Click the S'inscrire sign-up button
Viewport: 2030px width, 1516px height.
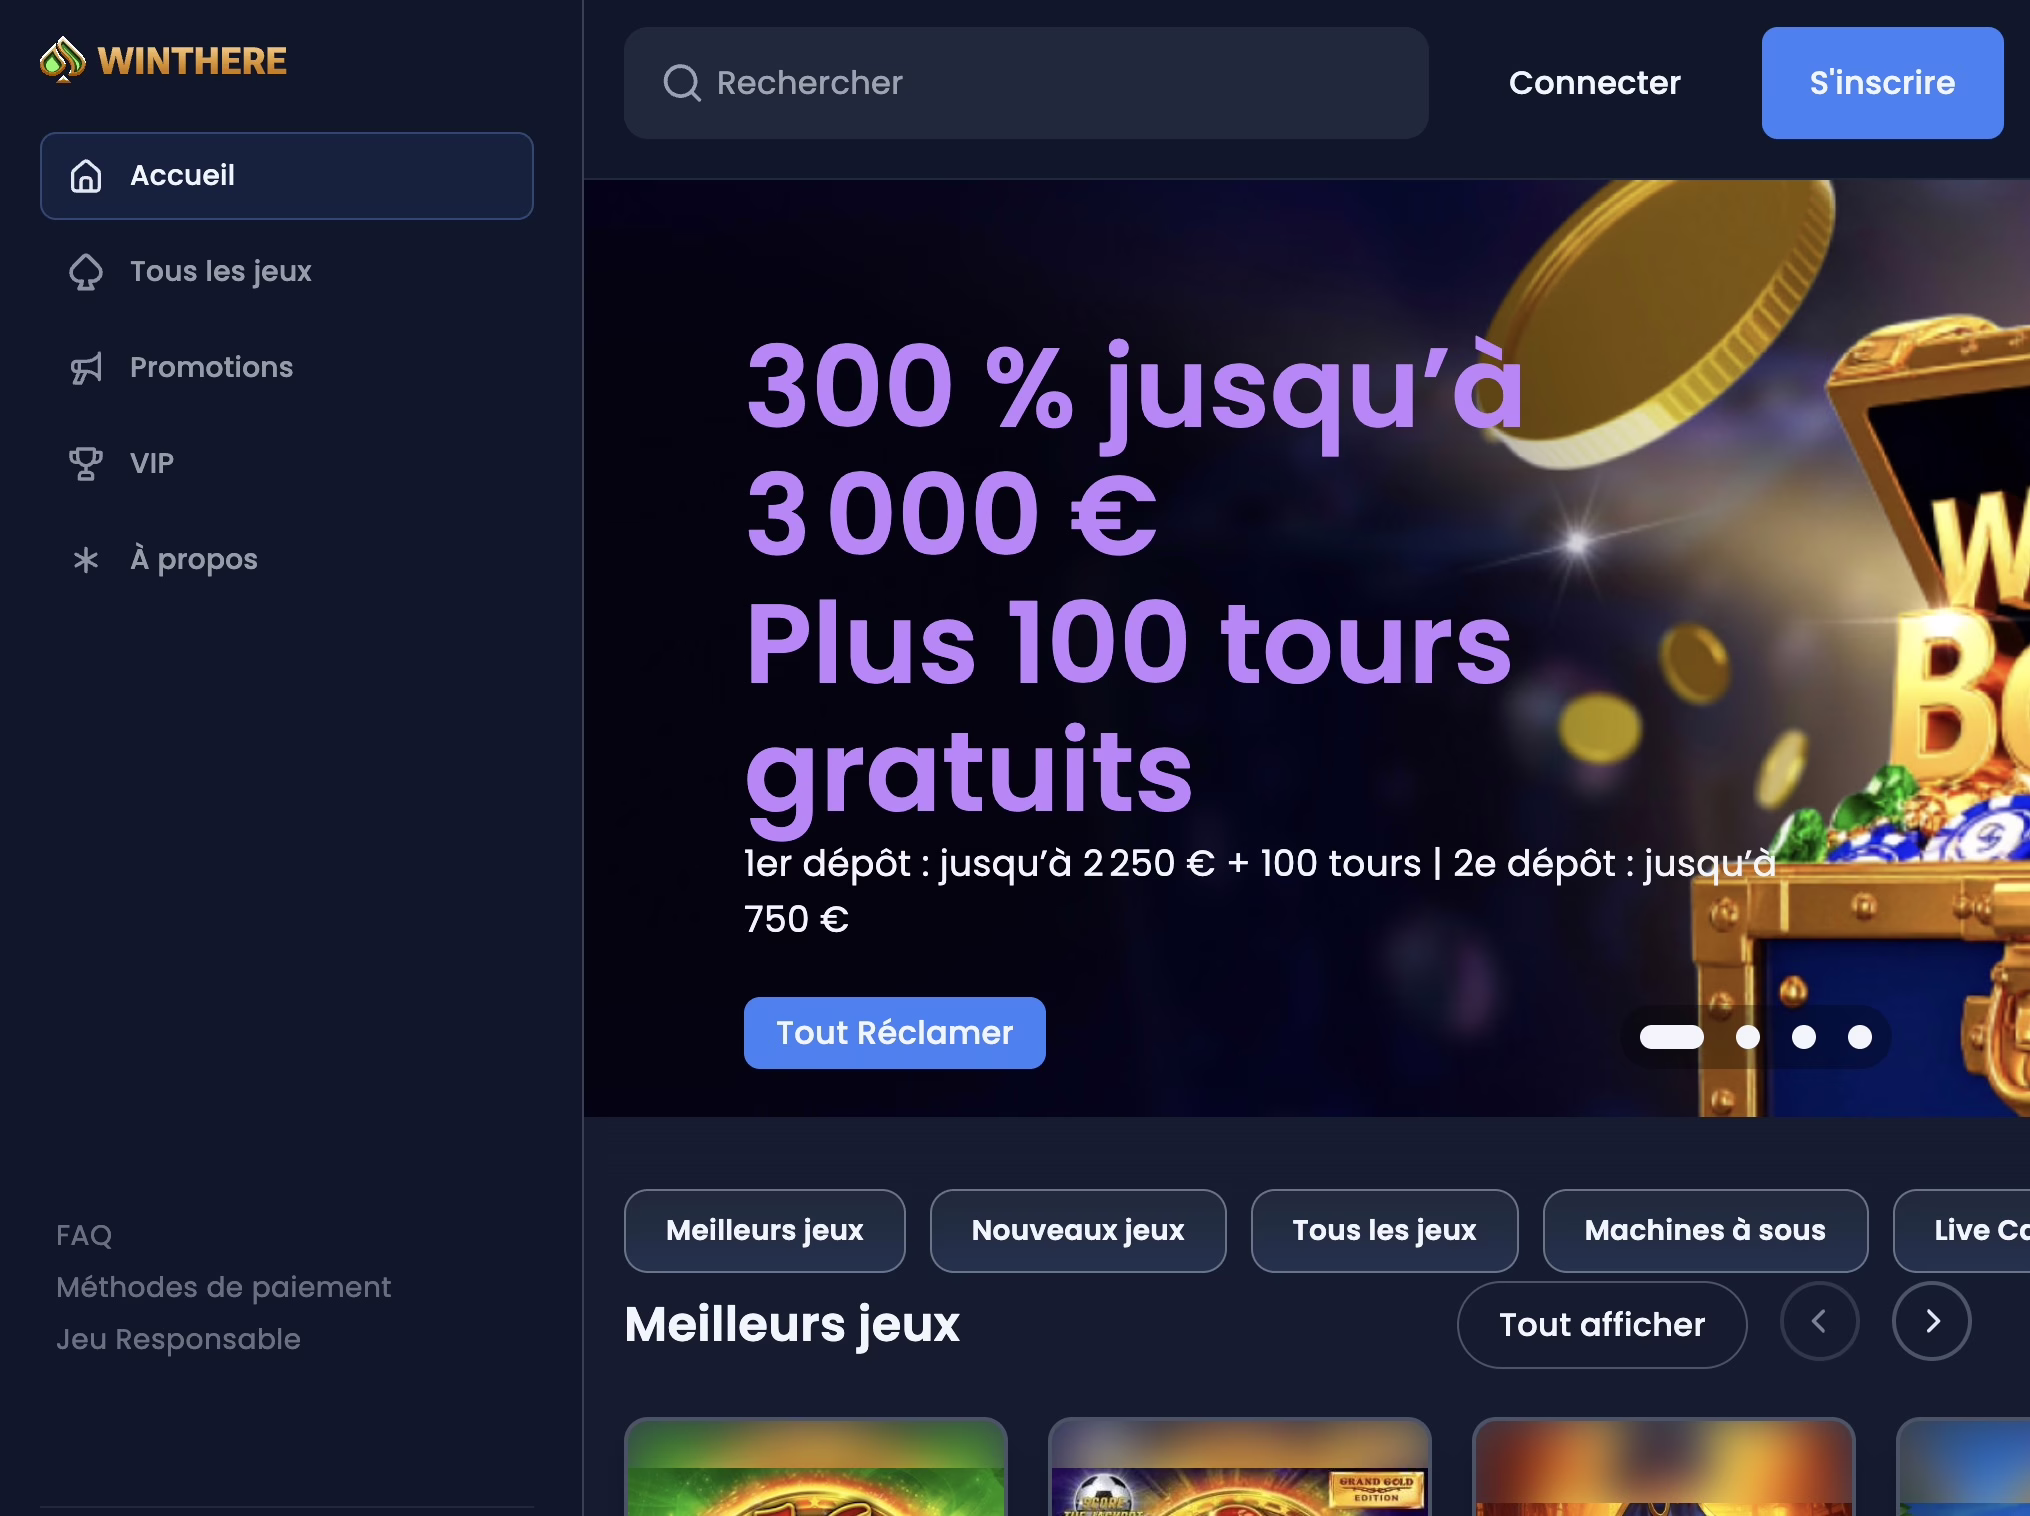1882,83
